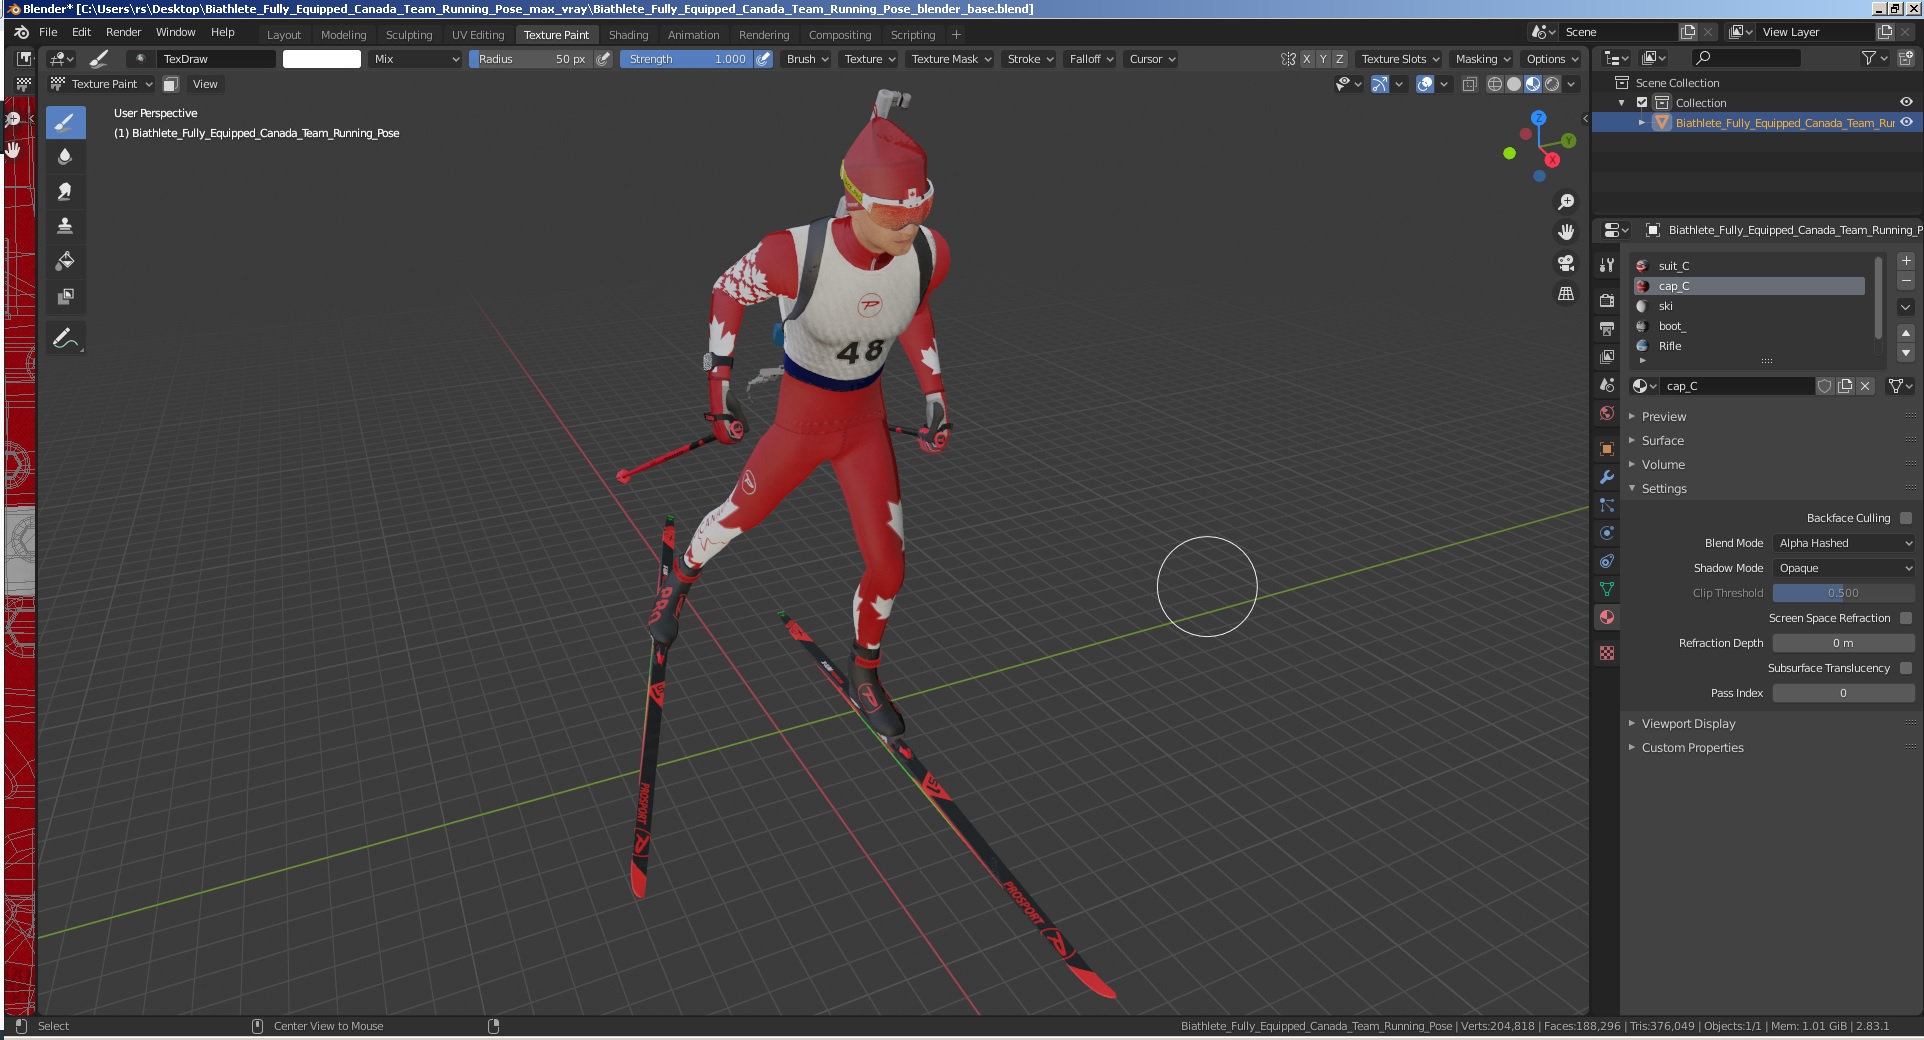Select the Draw brush tool
Screen dimensions: 1924x1040
point(65,123)
